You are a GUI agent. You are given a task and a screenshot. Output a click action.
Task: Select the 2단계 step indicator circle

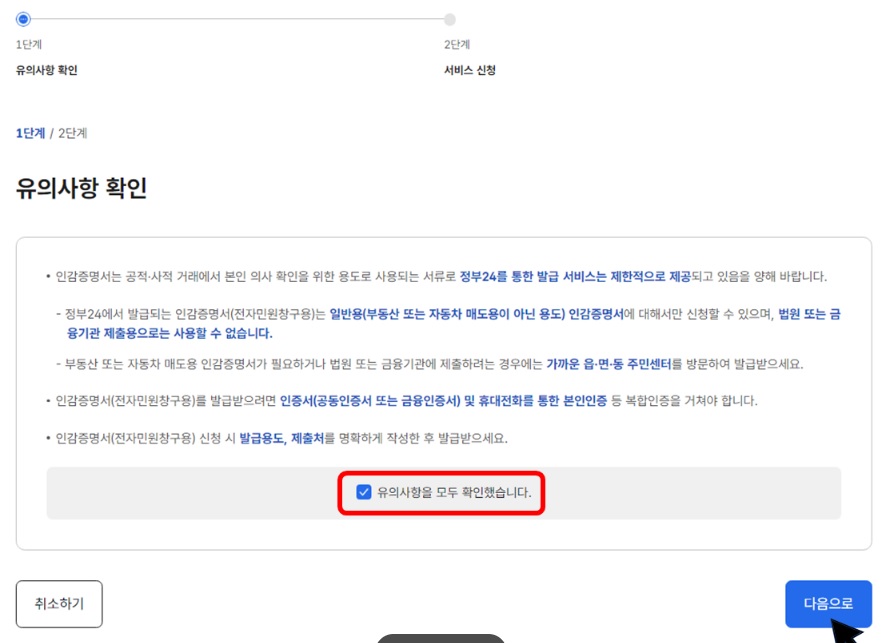point(449,20)
